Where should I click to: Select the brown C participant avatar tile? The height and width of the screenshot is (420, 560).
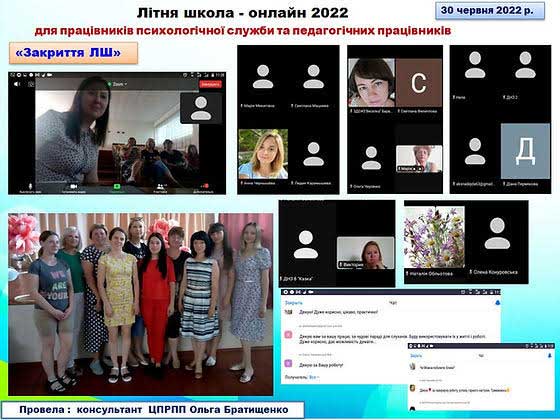(419, 83)
